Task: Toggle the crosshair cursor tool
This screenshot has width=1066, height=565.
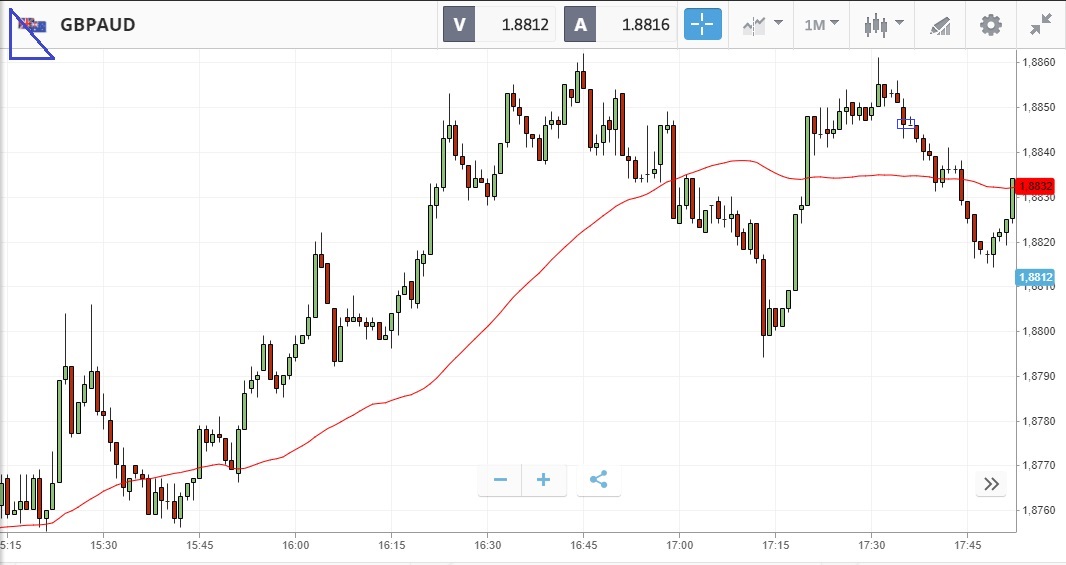Action: [x=703, y=24]
